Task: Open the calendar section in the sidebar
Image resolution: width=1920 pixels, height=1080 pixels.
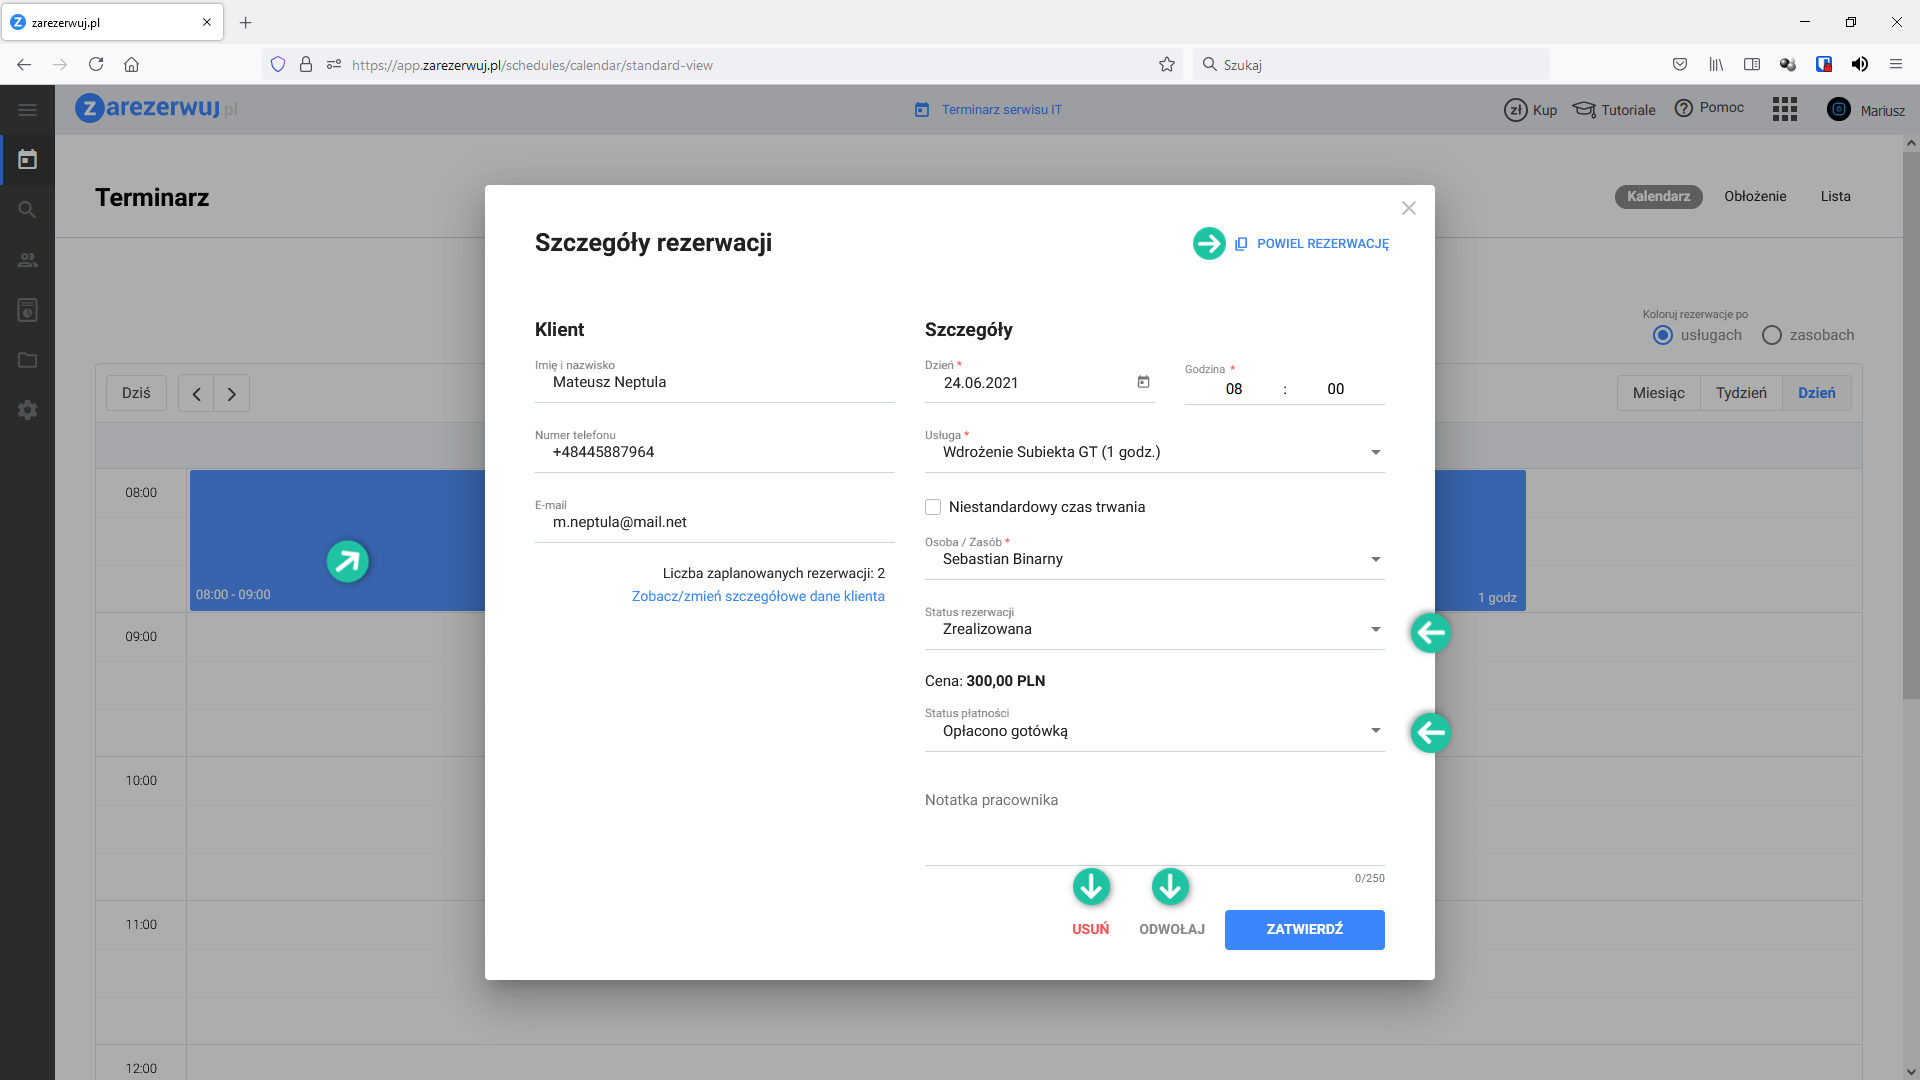Action: tap(27, 160)
